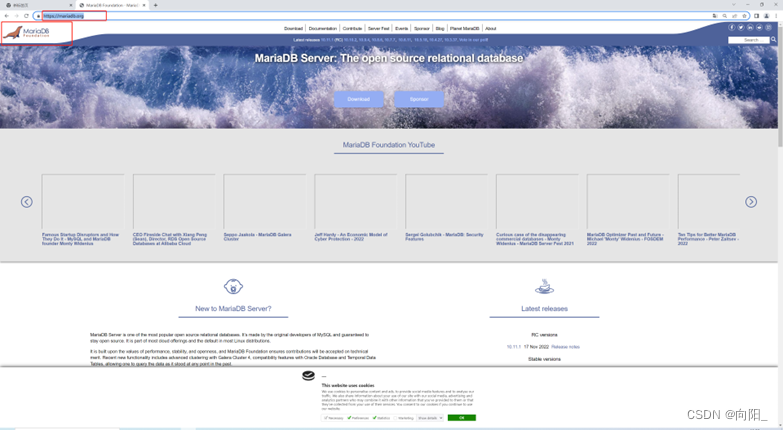The width and height of the screenshot is (783, 430).
Task: Reload the page with the refresh icon
Action: pyautogui.click(x=26, y=16)
